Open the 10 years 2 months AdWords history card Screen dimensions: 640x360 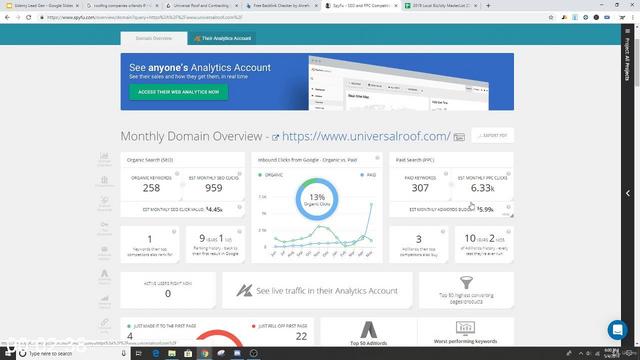[x=484, y=244]
